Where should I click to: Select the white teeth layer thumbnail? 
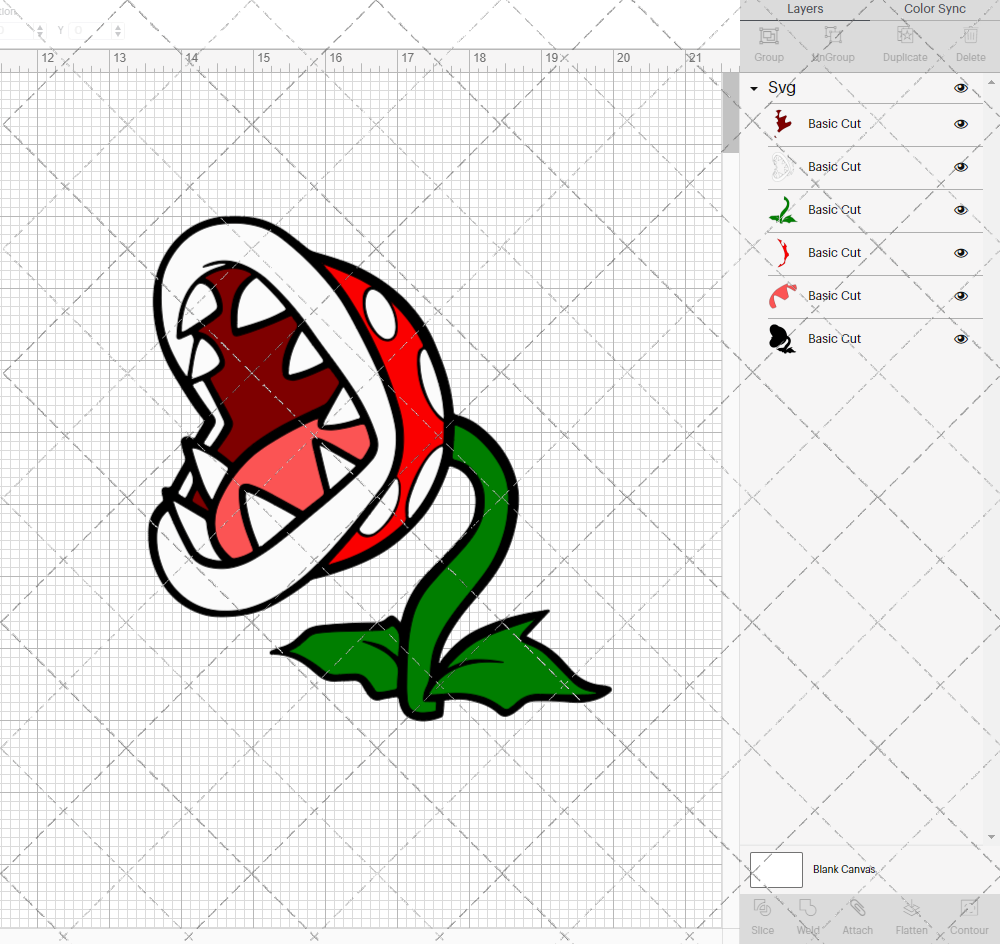(783, 166)
